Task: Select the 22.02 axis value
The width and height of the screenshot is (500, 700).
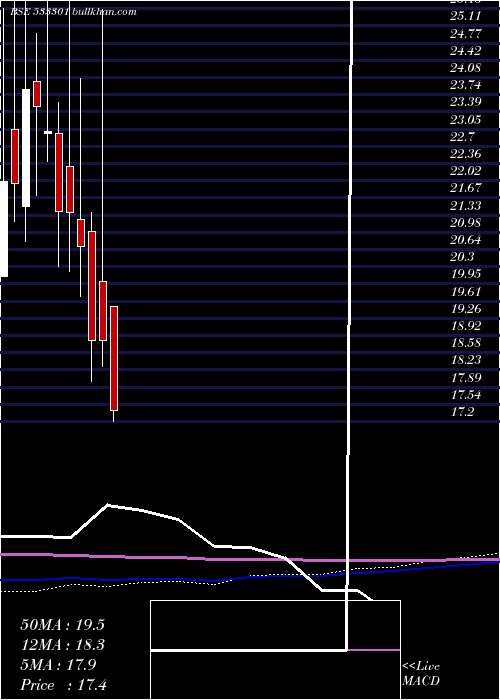Action: tap(465, 171)
